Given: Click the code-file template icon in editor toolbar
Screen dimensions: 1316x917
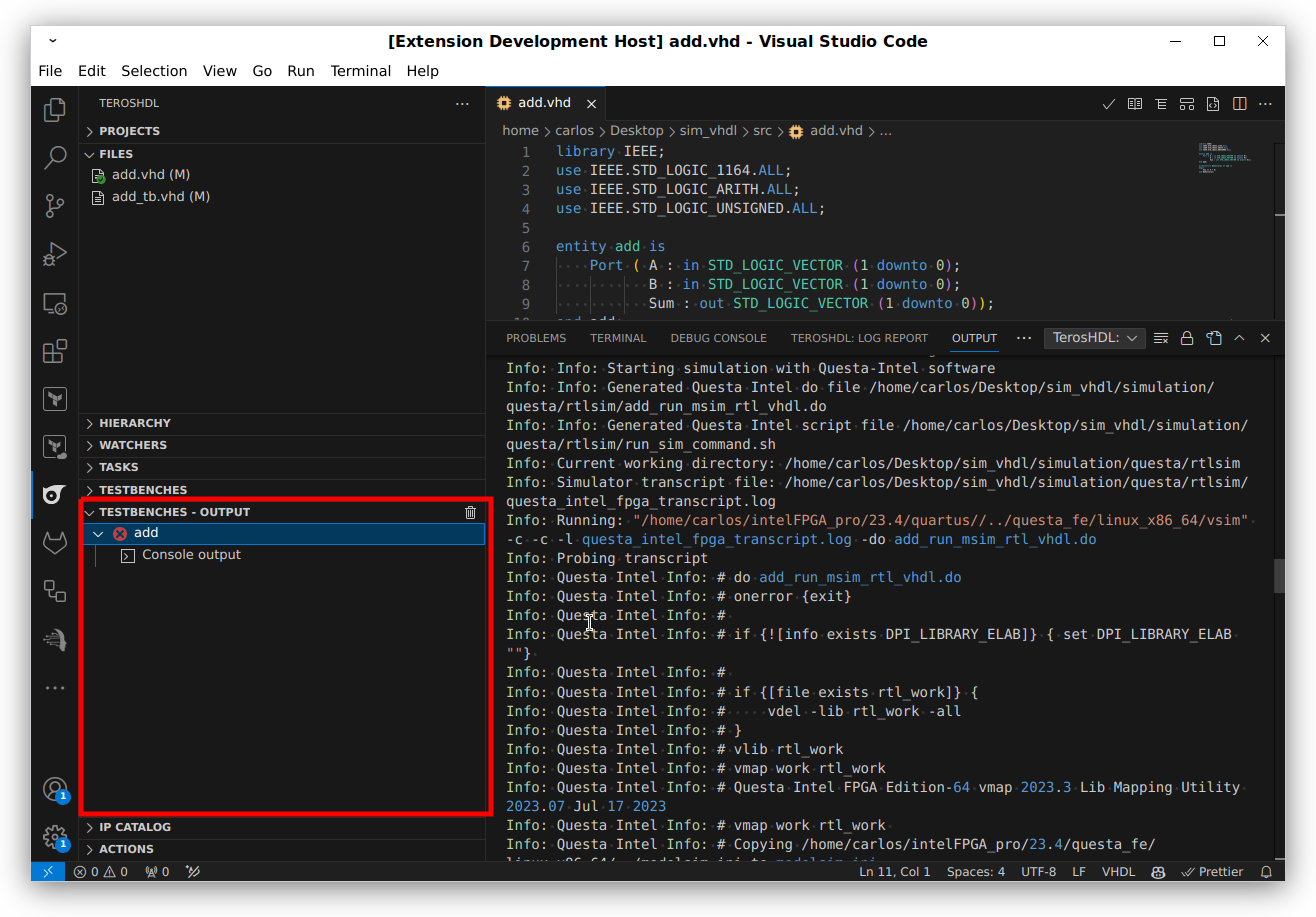Looking at the screenshot, I should click(x=1213, y=103).
